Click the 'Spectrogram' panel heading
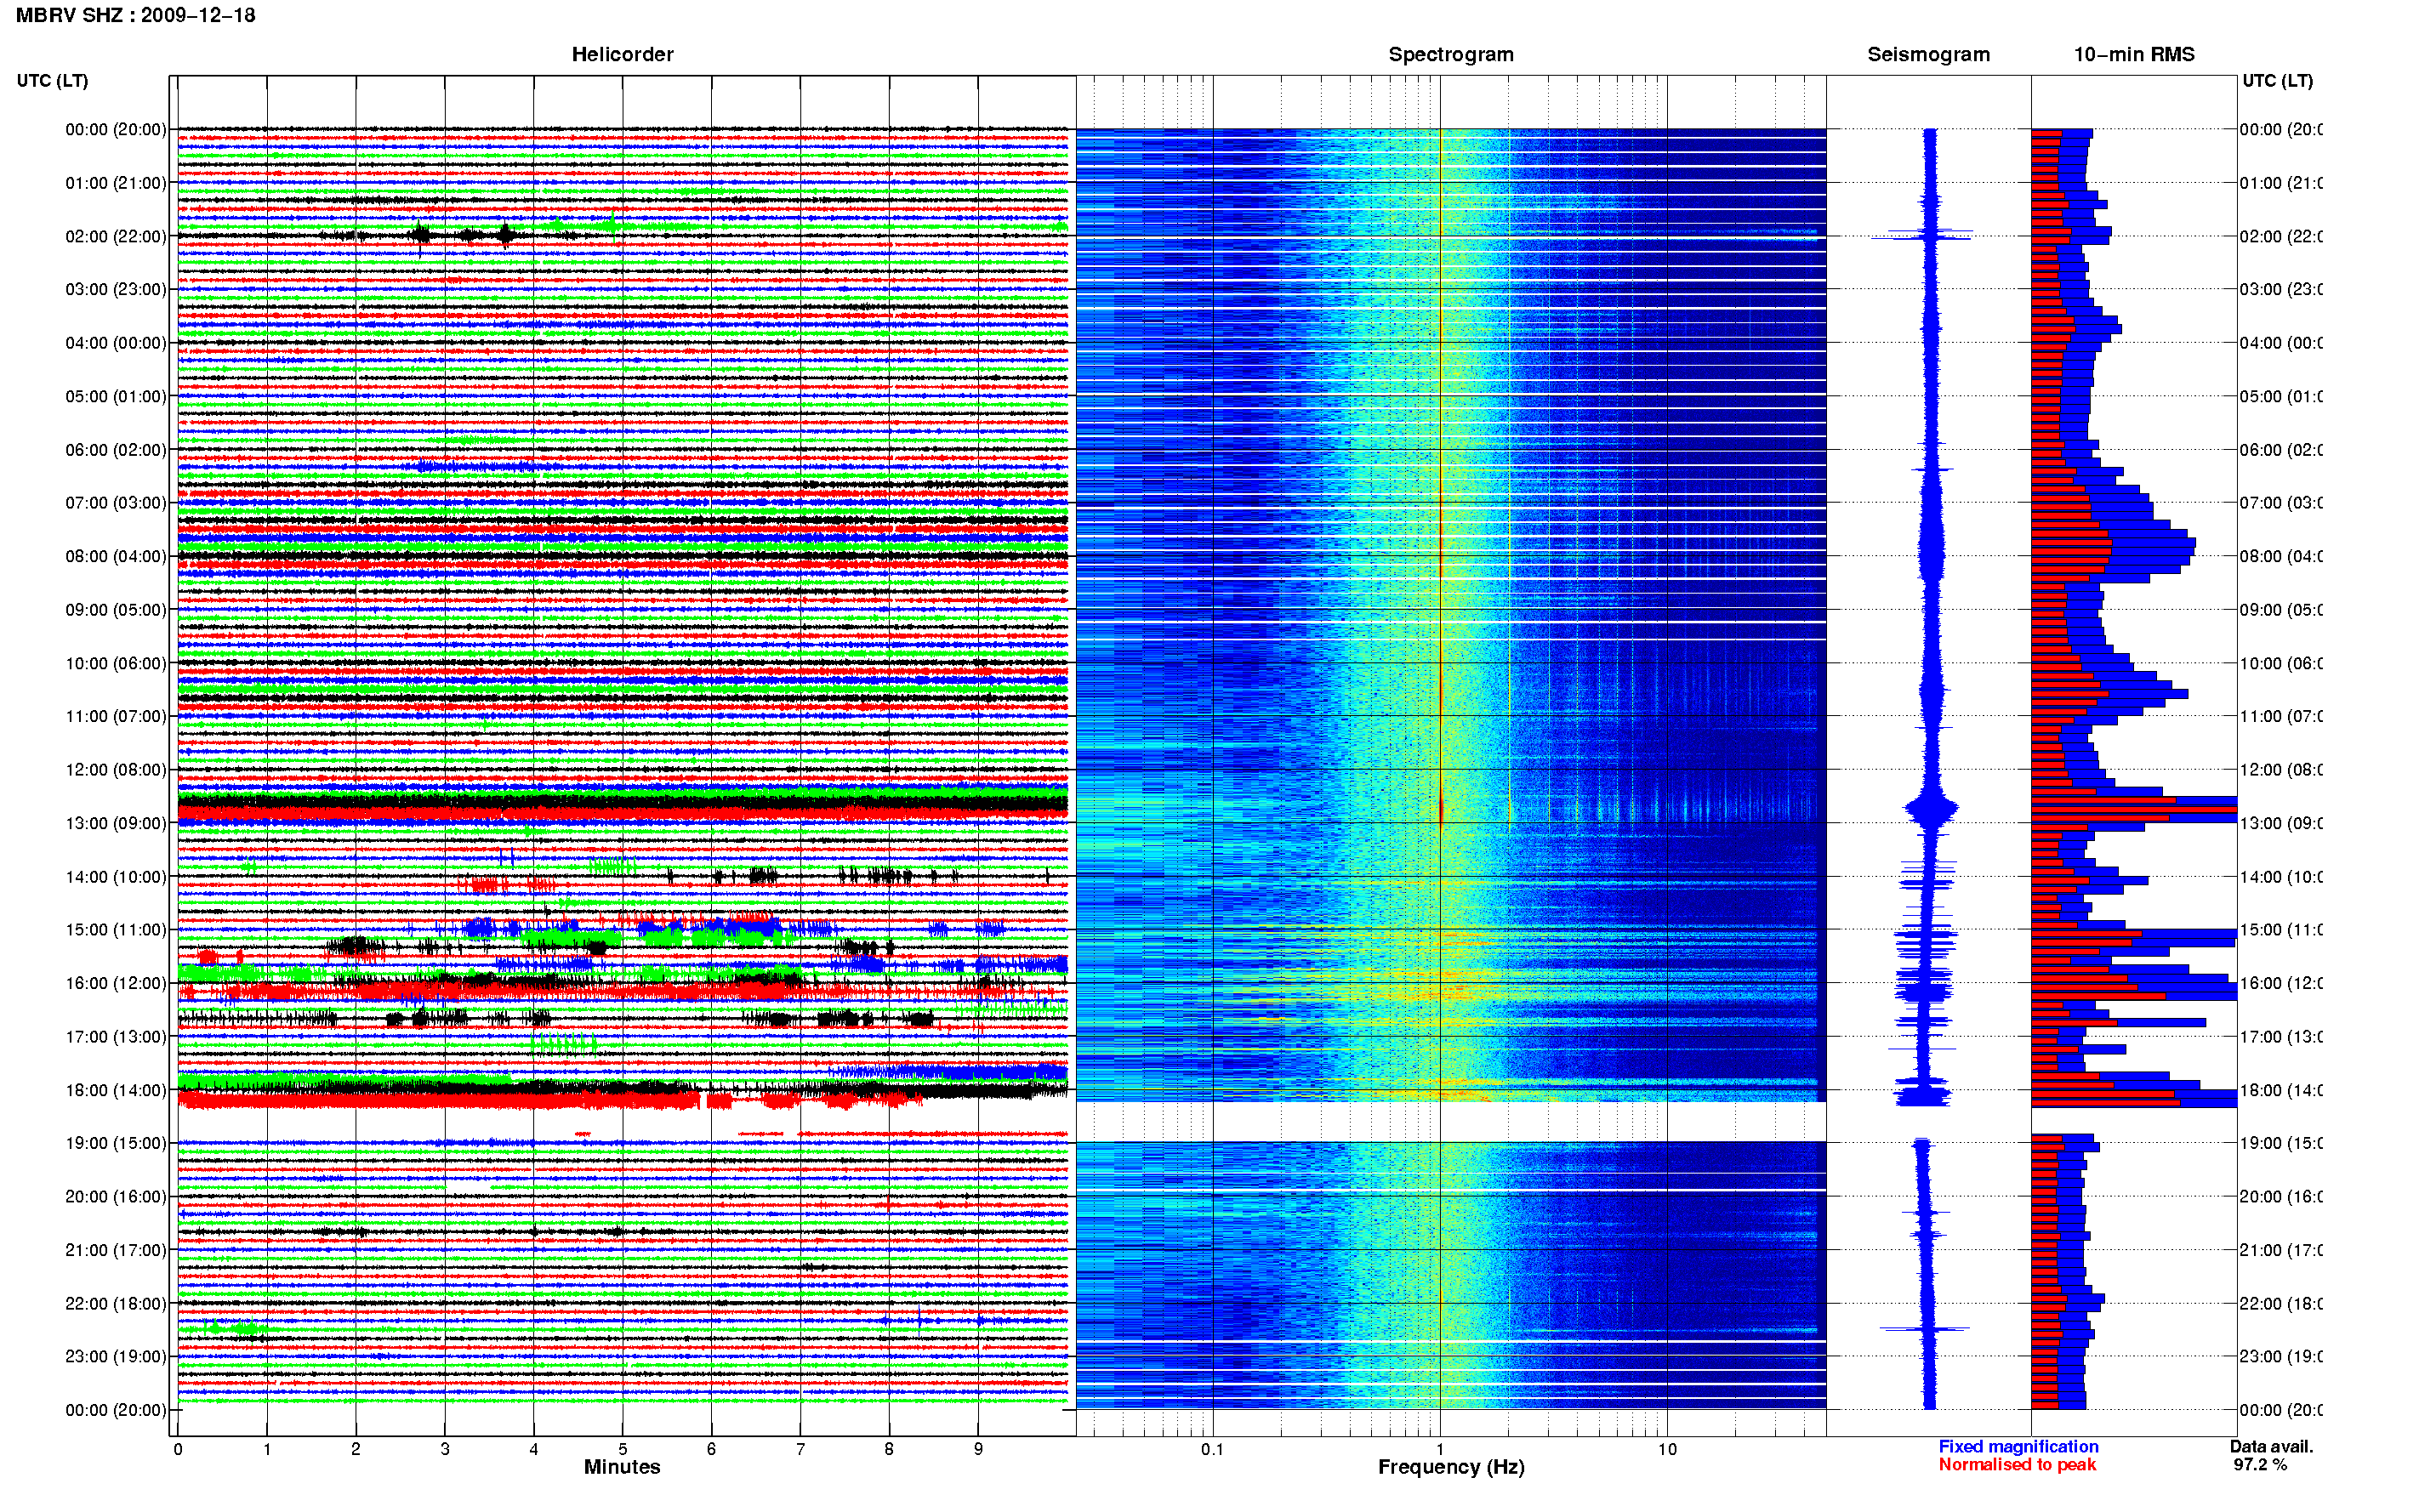2419x1512 pixels. (x=1450, y=54)
